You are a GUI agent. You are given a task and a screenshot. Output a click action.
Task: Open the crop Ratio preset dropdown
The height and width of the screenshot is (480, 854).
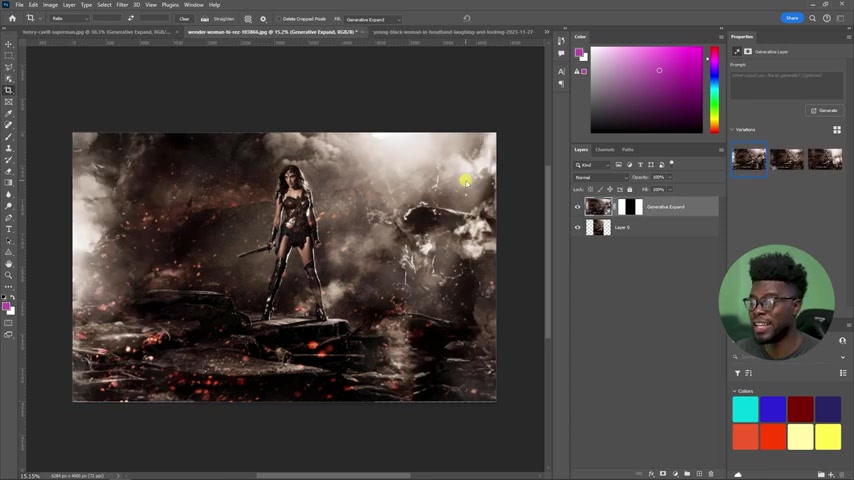coord(69,19)
